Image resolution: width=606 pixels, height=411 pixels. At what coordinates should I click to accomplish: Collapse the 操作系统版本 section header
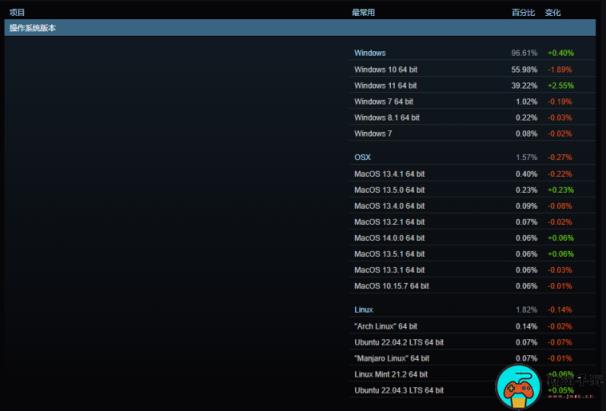pos(300,28)
